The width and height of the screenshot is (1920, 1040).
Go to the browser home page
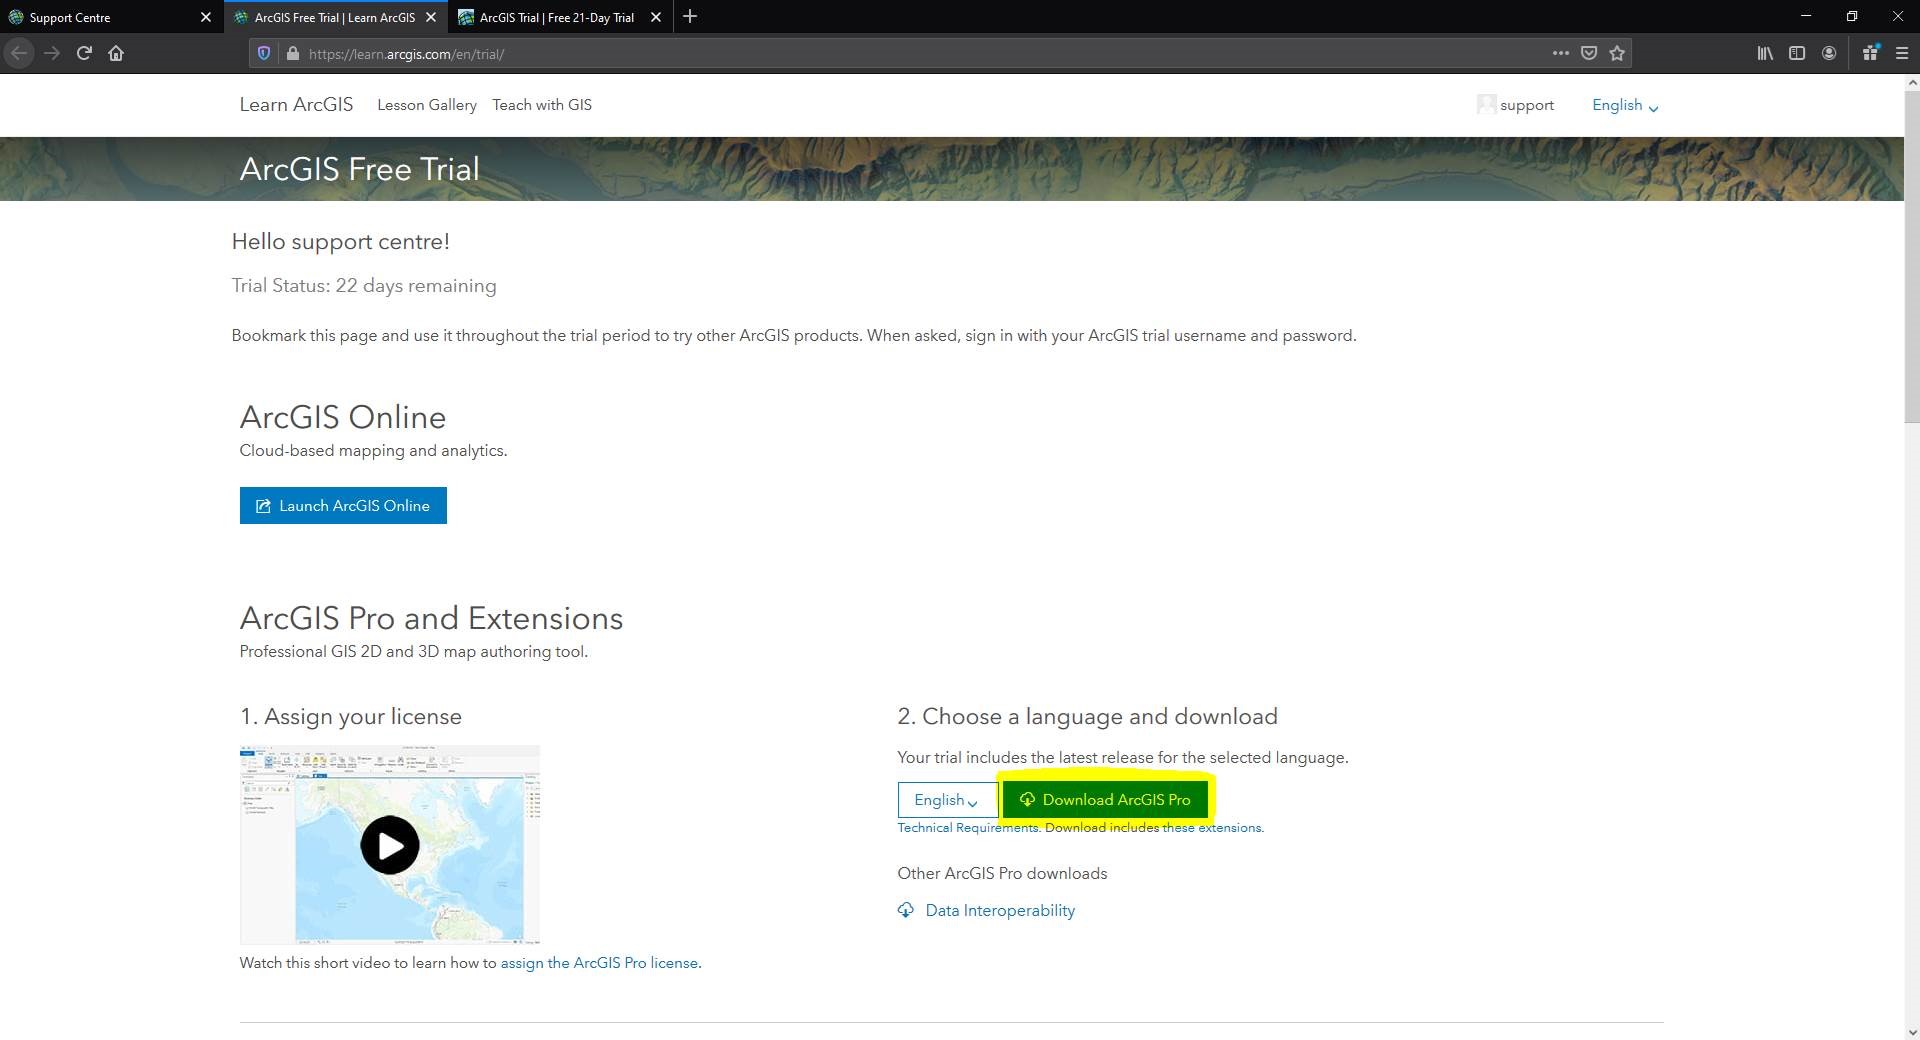(x=116, y=53)
